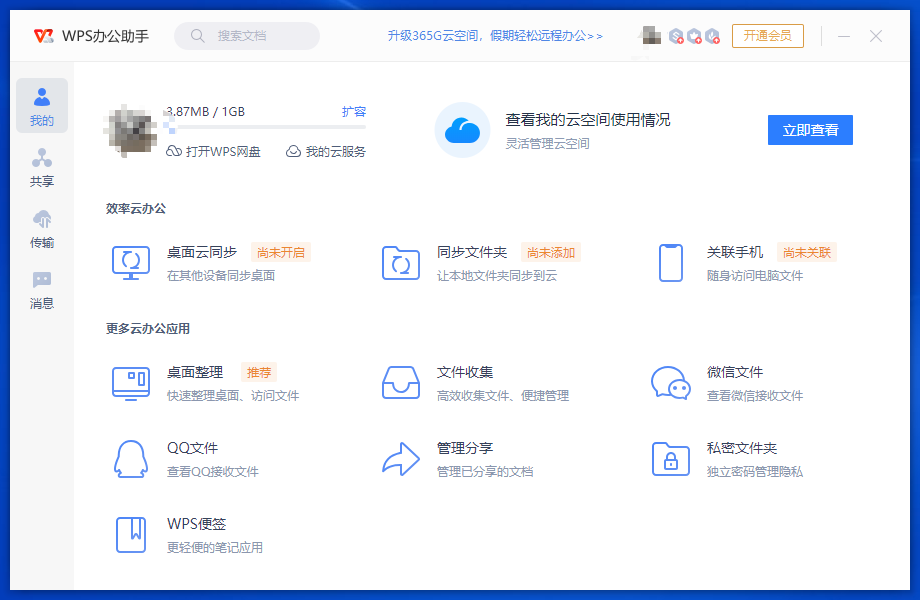Open 打开WPS网盘
The image size is (920, 600).
point(214,151)
